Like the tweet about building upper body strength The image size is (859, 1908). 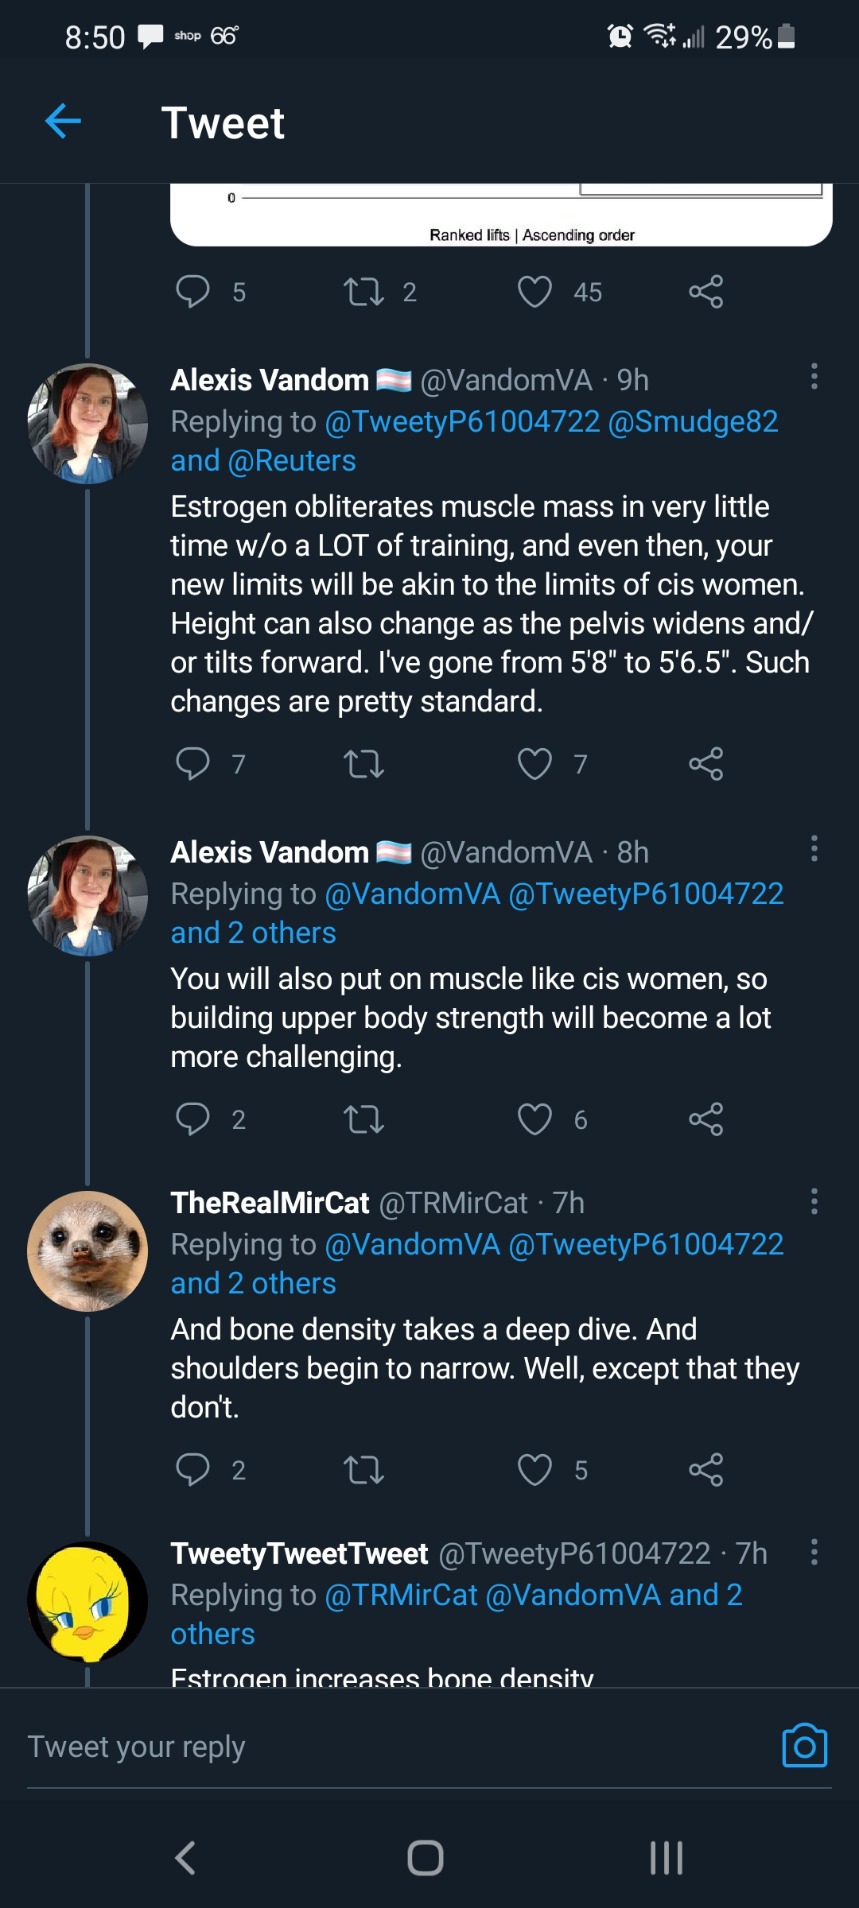(x=535, y=1119)
